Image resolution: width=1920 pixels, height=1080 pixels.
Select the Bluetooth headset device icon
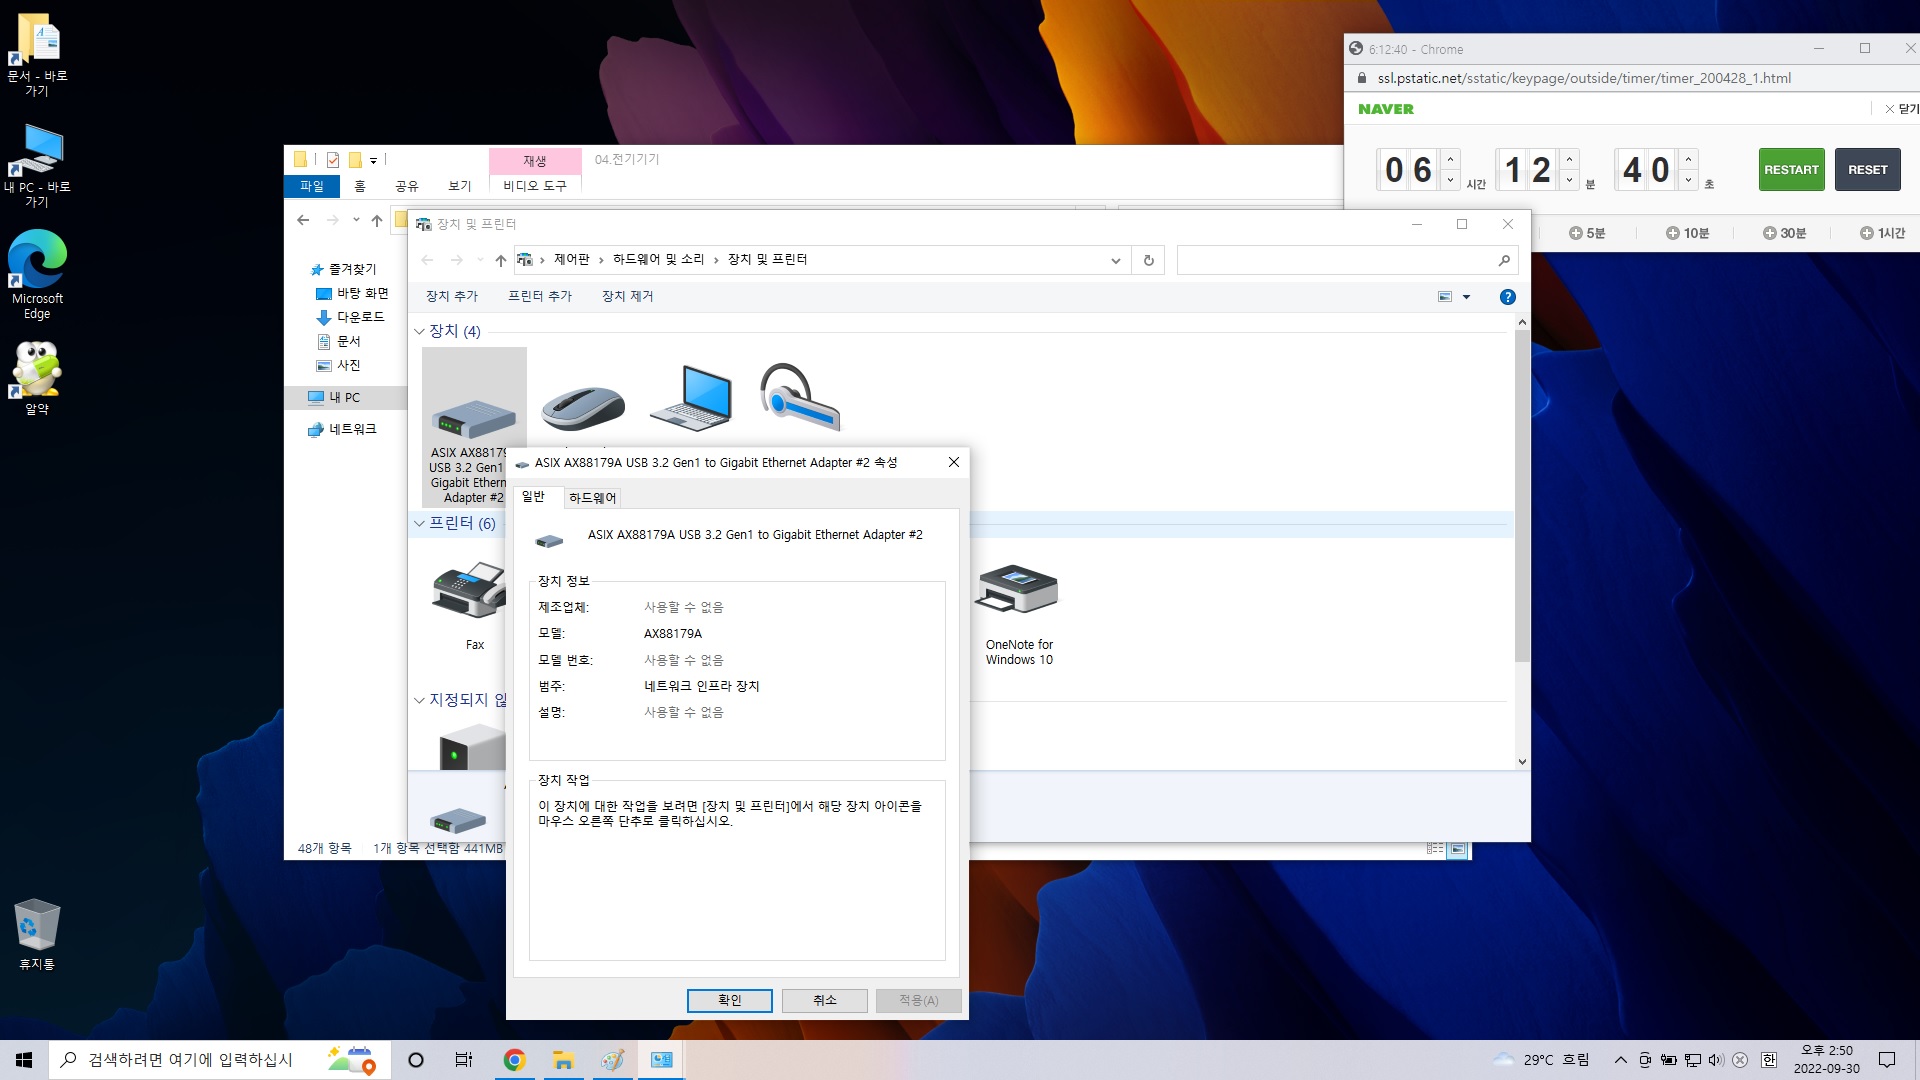[x=800, y=397]
